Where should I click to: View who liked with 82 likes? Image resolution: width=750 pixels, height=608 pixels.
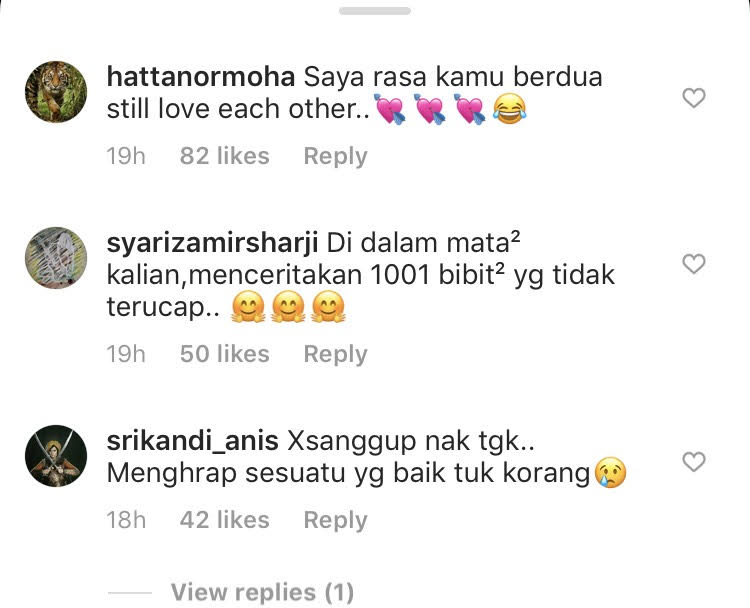[x=225, y=156]
